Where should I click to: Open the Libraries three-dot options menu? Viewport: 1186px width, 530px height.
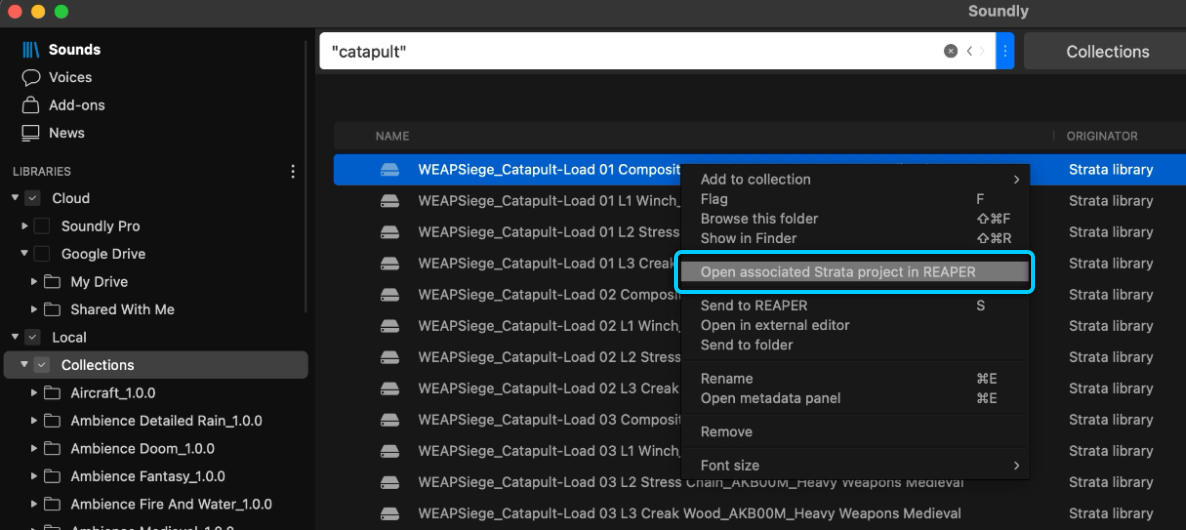pos(293,172)
